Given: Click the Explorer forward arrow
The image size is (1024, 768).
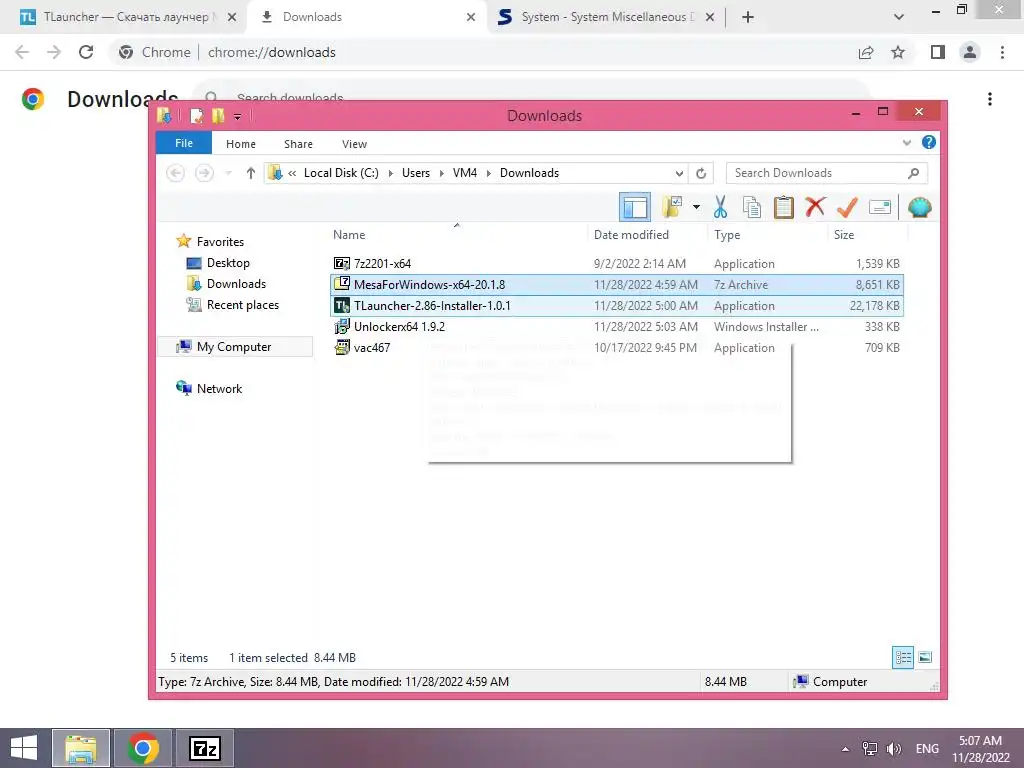Looking at the screenshot, I should pos(204,173).
